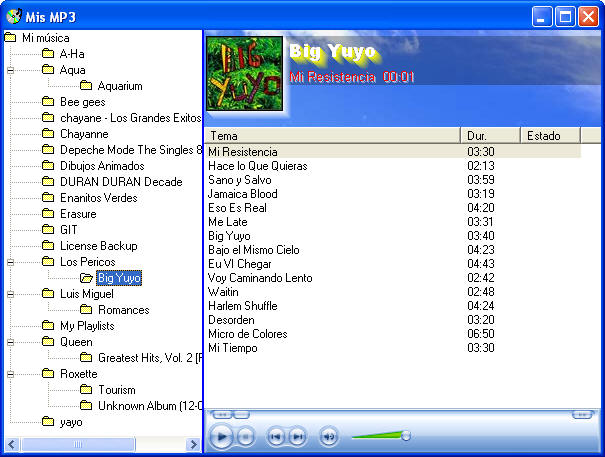Select the 'Sano y Salvo' track
This screenshot has height=457, width=605.
[x=240, y=180]
